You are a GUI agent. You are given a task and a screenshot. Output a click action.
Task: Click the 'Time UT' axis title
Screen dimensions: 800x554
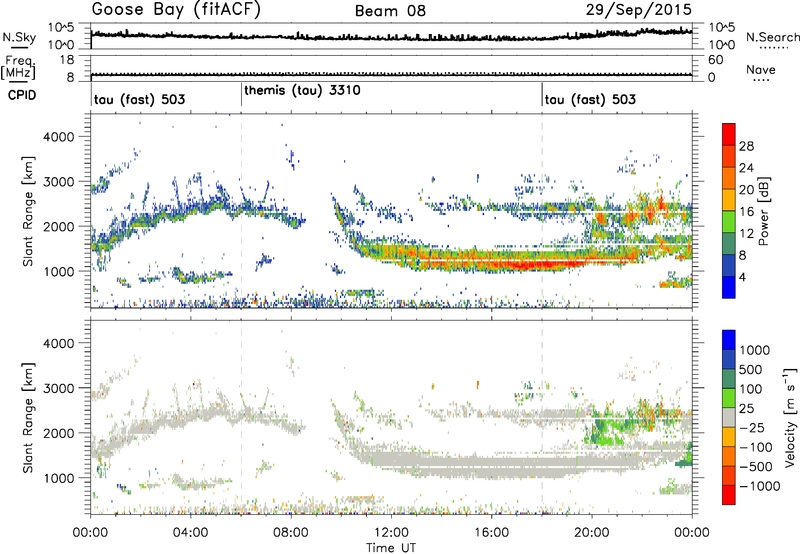[x=391, y=548]
